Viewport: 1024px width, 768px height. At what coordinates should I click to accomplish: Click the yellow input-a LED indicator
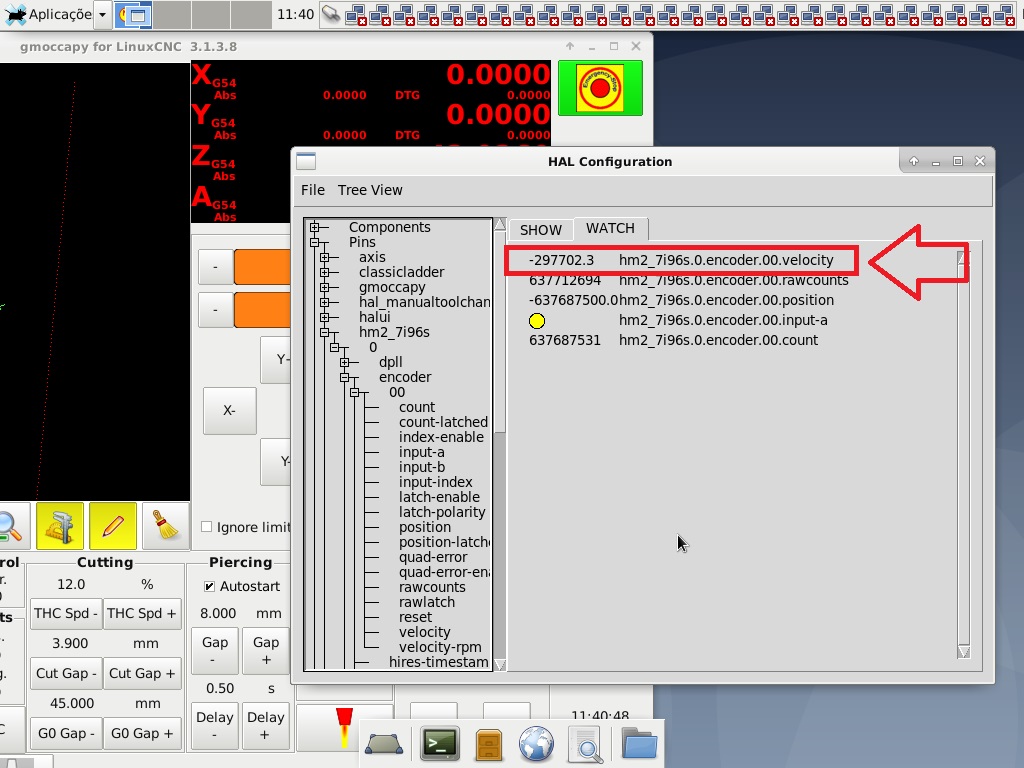coord(538,320)
